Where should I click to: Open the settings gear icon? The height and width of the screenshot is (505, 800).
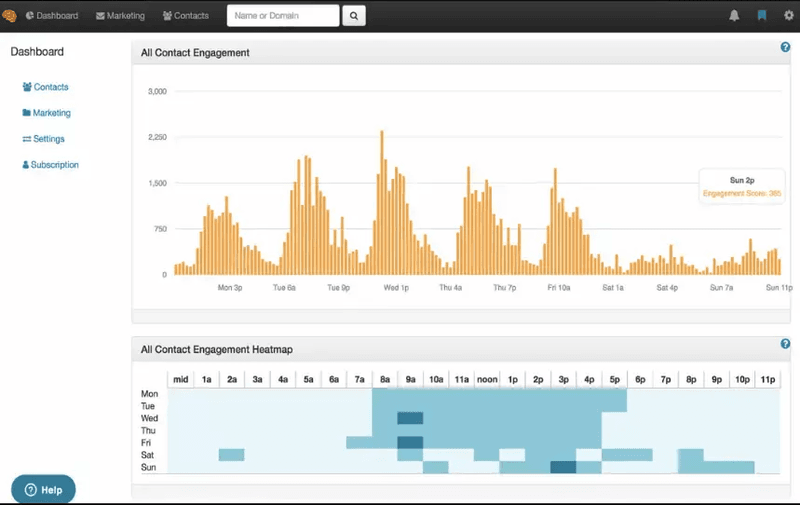788,16
